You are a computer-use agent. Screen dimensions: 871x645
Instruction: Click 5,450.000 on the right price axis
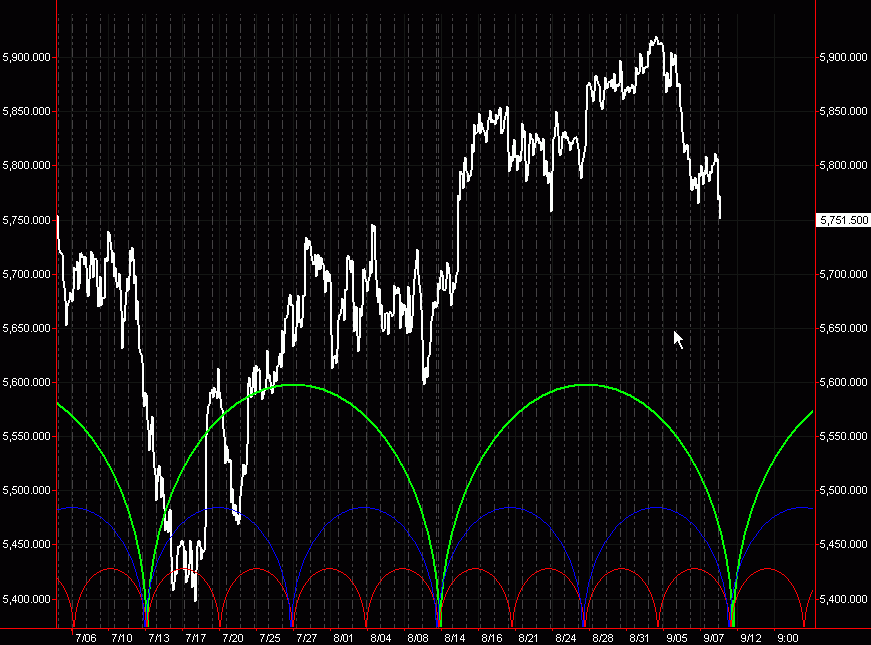[x=843, y=544]
